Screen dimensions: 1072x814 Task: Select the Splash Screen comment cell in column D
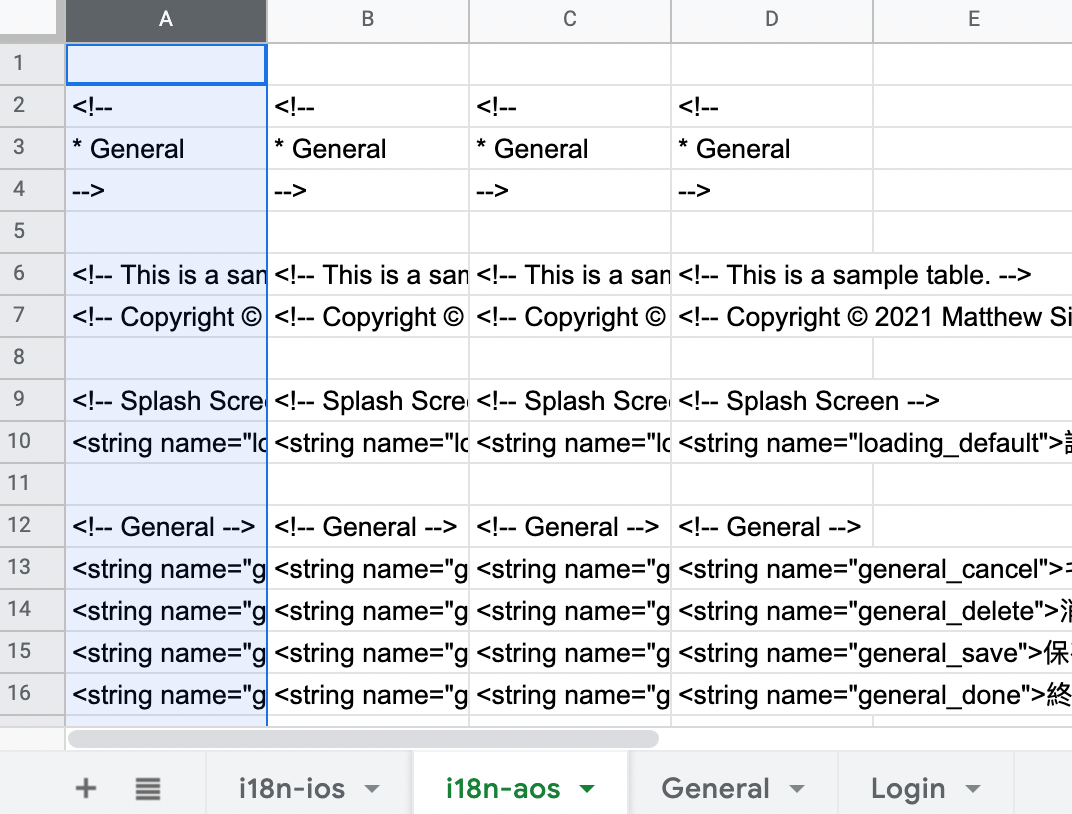[771, 400]
